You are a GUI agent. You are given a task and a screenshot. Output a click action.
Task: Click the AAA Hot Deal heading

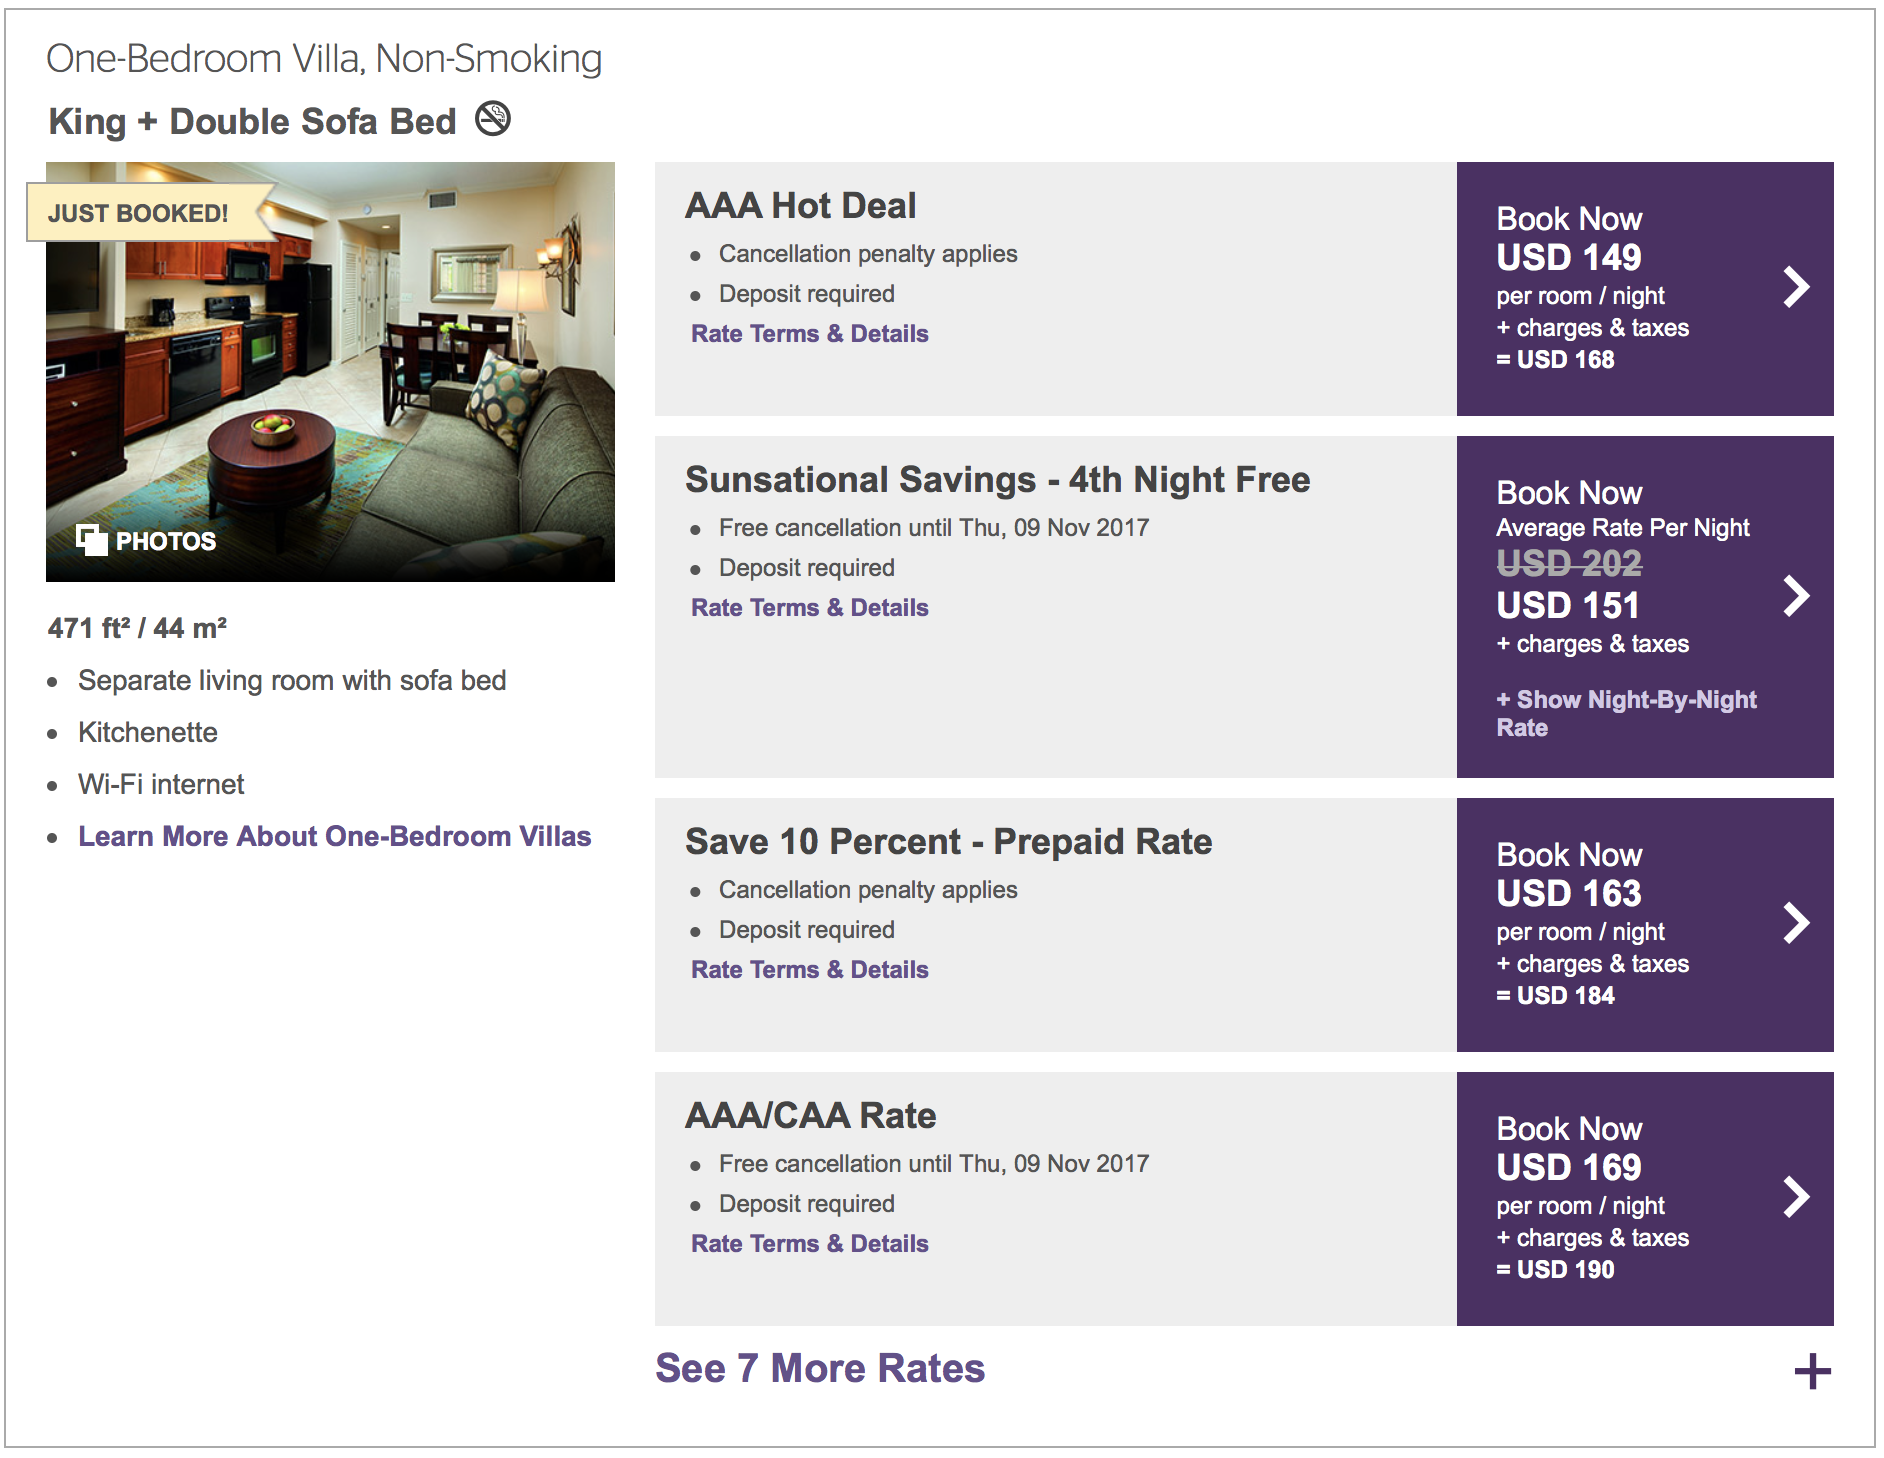[800, 205]
